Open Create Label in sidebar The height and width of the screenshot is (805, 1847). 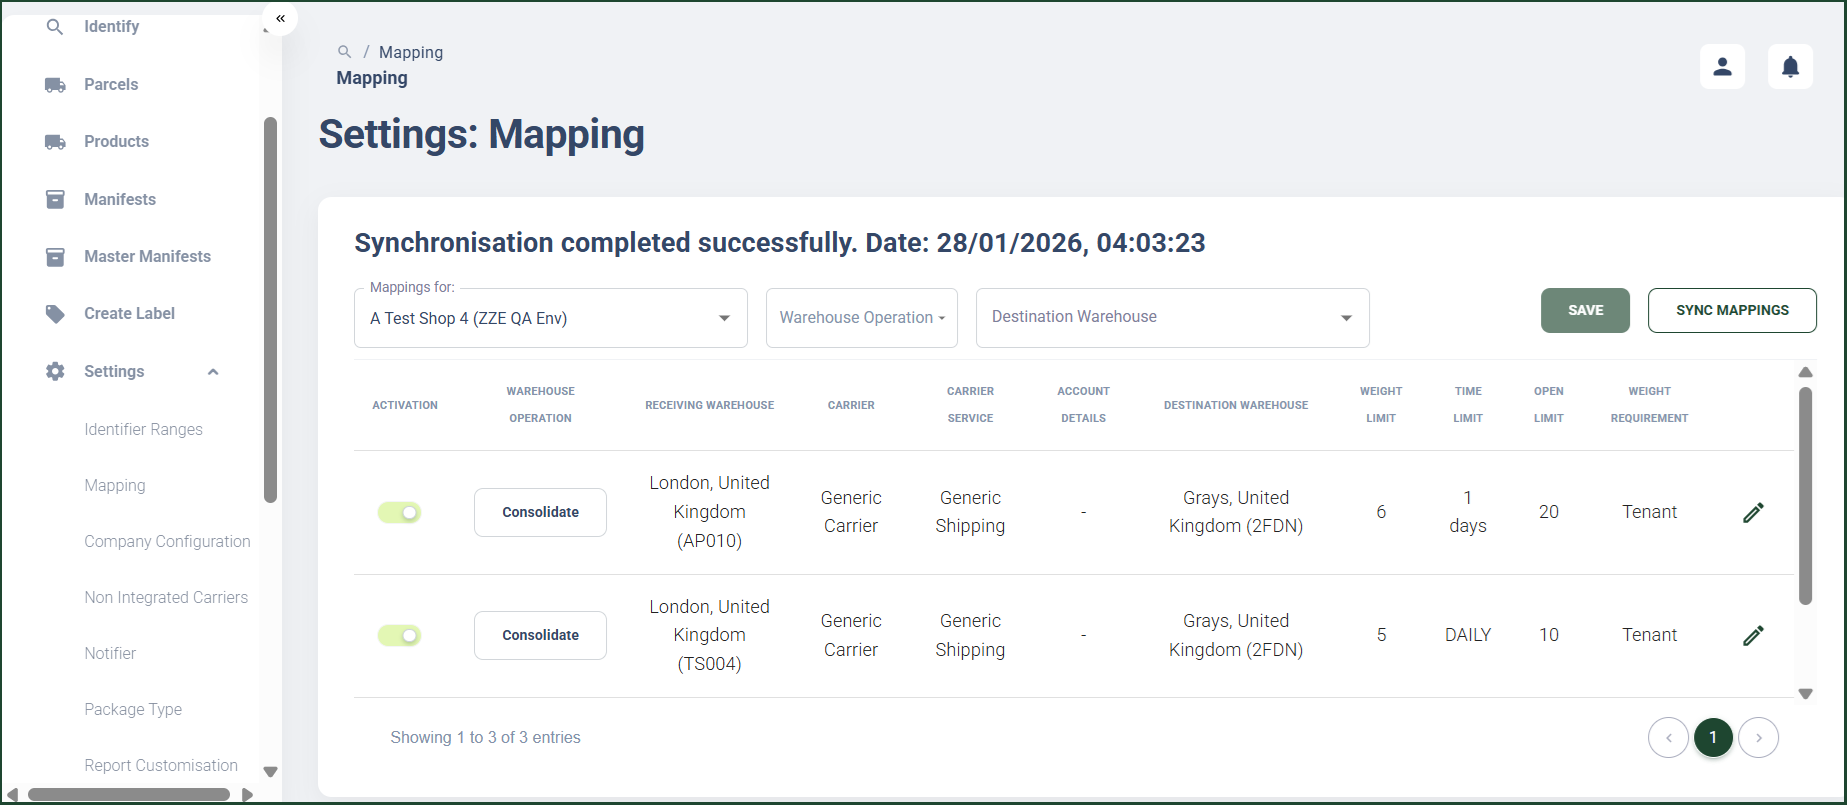[x=129, y=314]
